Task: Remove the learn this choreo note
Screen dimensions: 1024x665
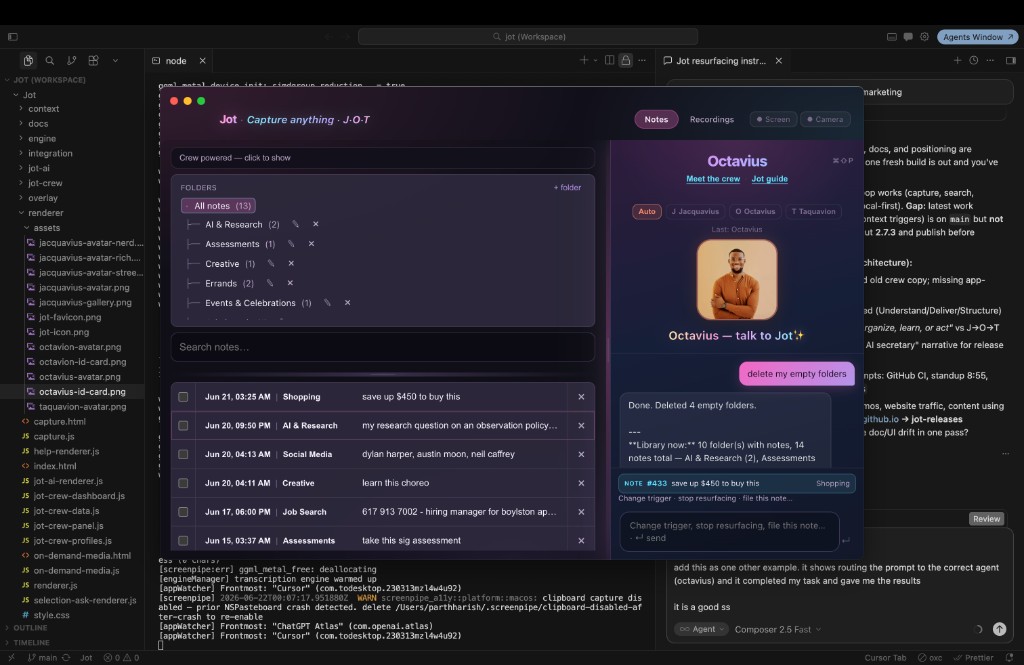Action: [x=581, y=483]
